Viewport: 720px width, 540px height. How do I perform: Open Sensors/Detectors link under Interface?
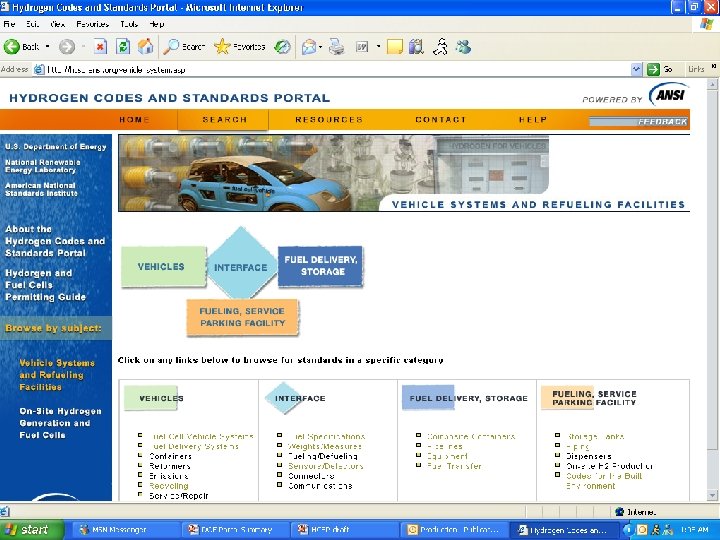[x=326, y=466]
